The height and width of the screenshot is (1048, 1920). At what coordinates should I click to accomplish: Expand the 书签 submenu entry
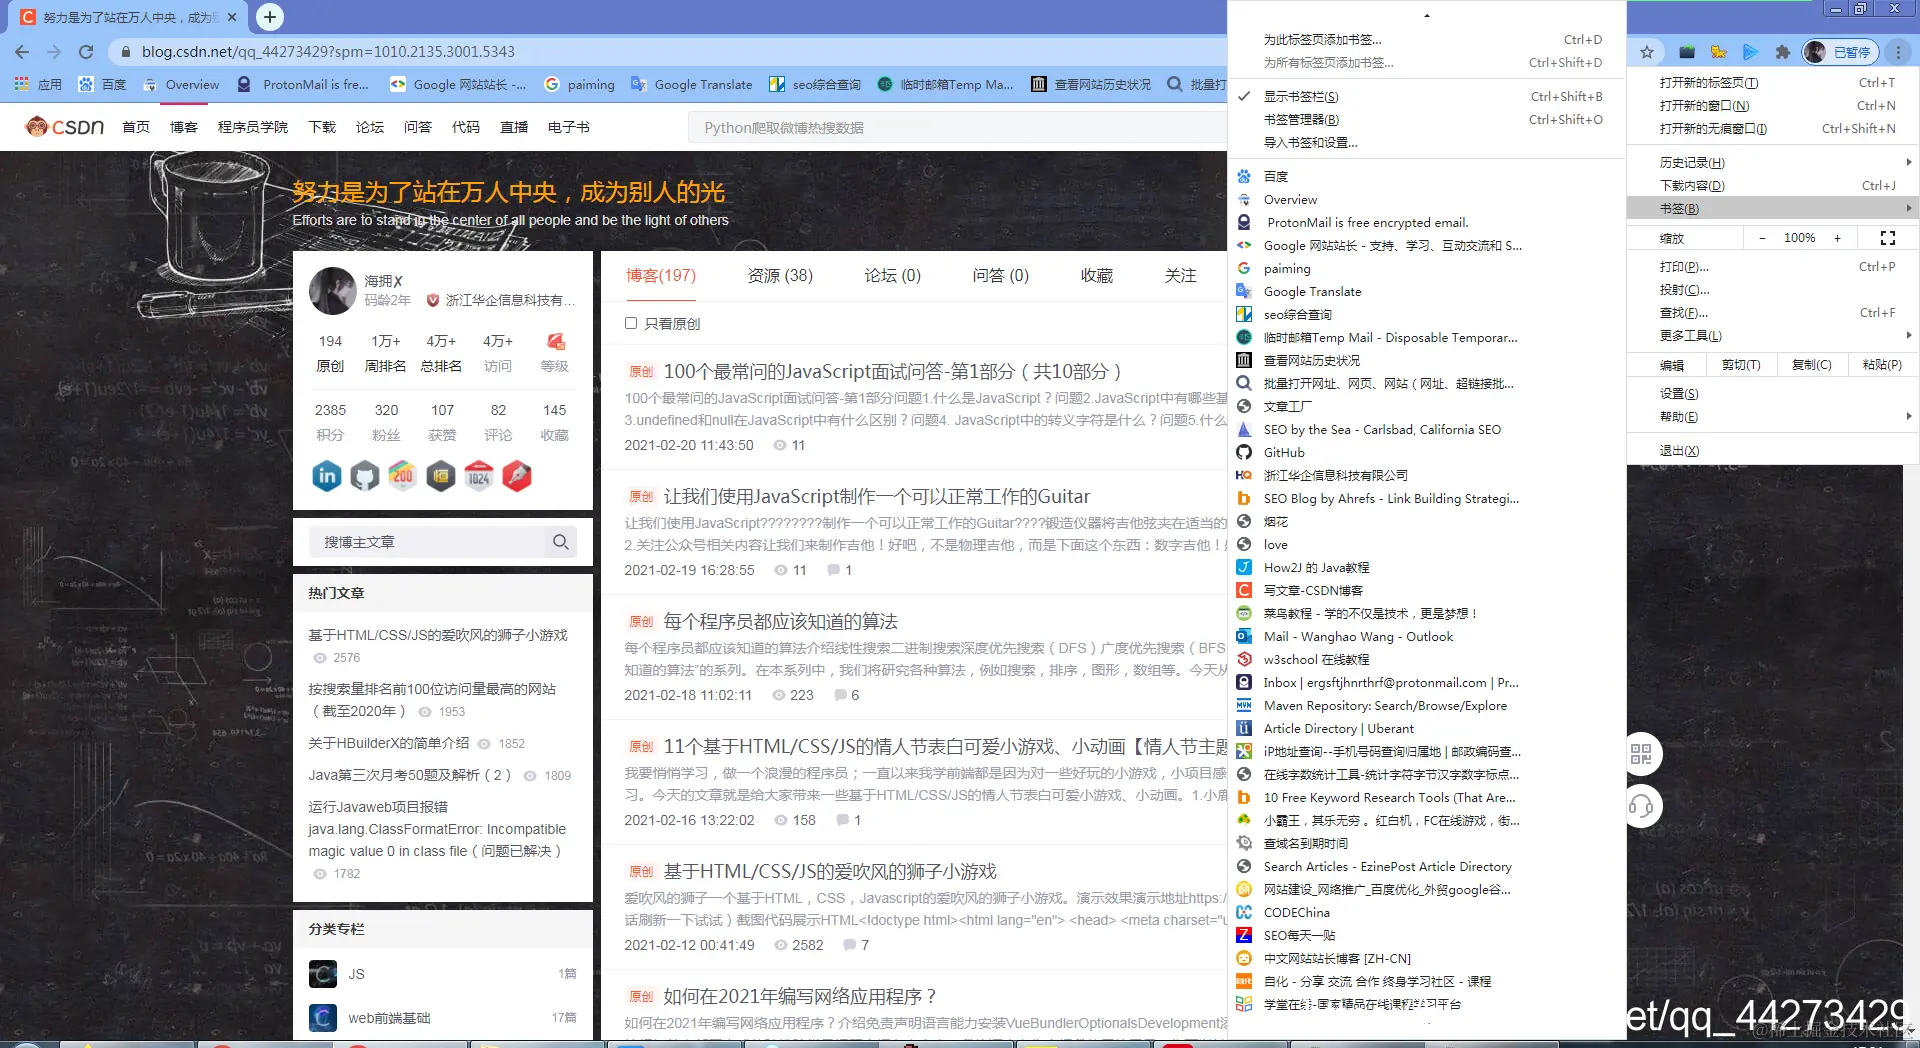click(x=1773, y=208)
